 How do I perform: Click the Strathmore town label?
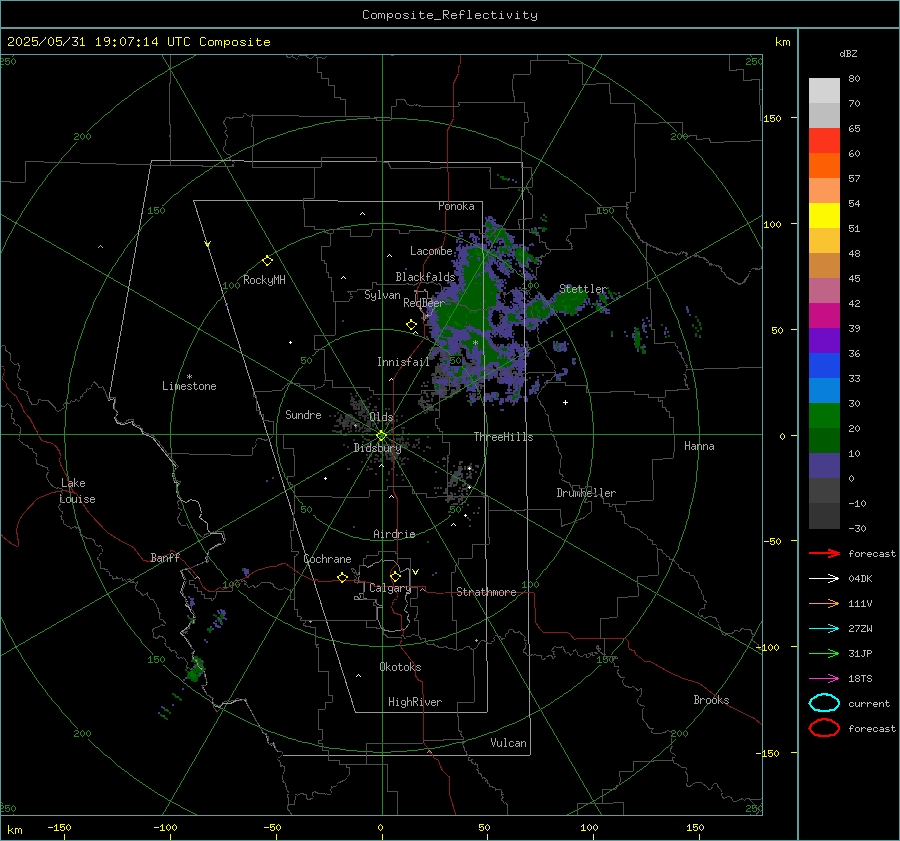486,592
